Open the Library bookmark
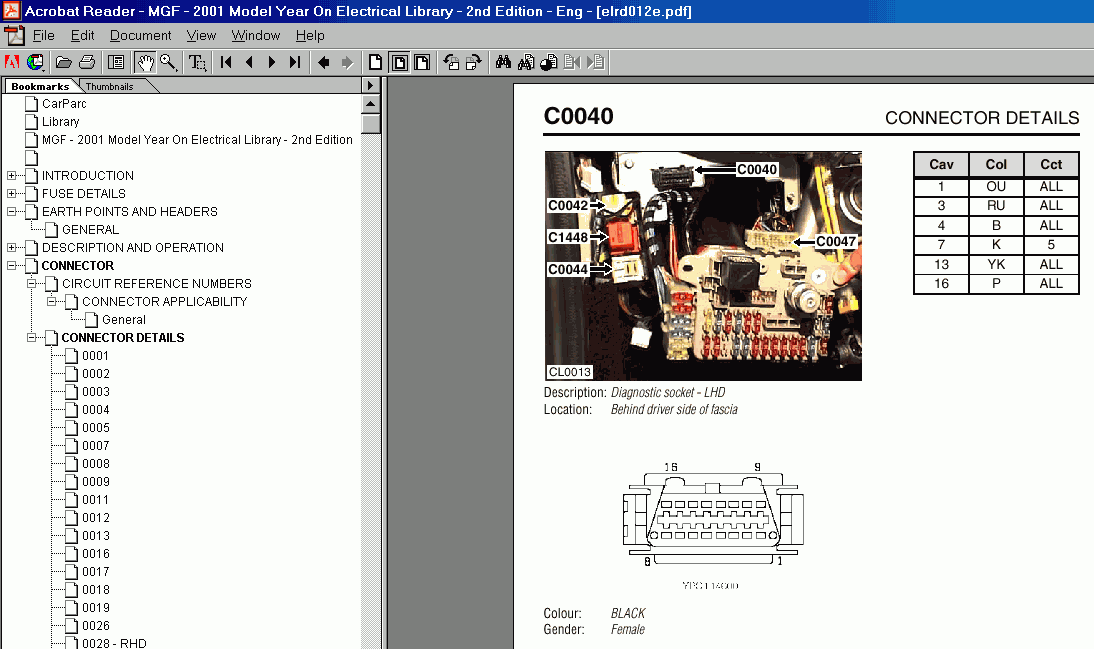1094x649 pixels. (x=60, y=121)
